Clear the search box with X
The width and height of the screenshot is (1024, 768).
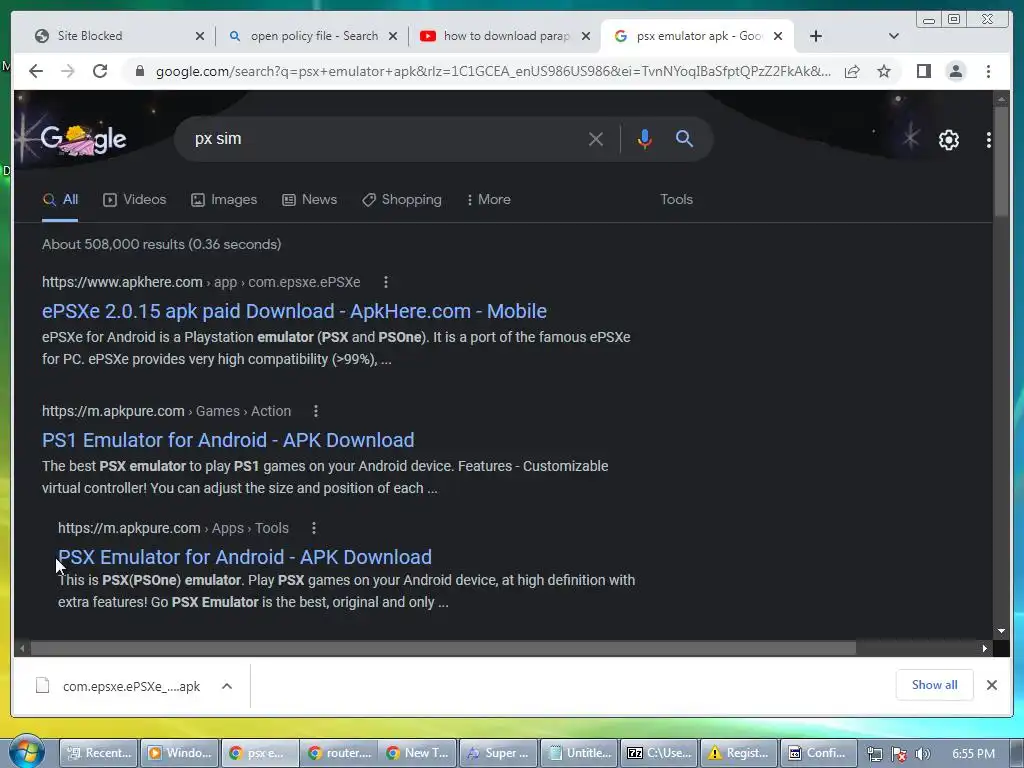[x=596, y=139]
